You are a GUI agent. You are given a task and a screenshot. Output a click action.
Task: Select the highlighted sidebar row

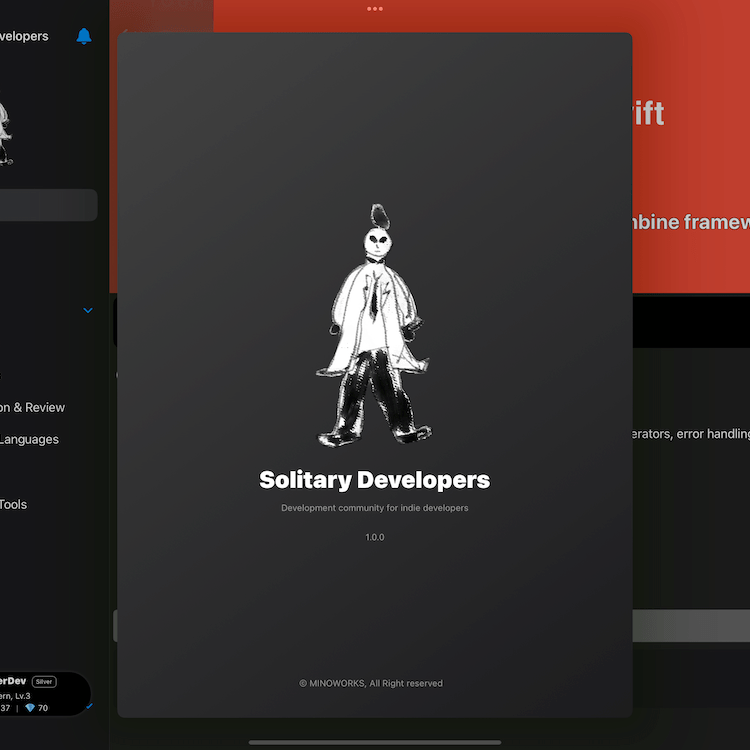coord(48,205)
